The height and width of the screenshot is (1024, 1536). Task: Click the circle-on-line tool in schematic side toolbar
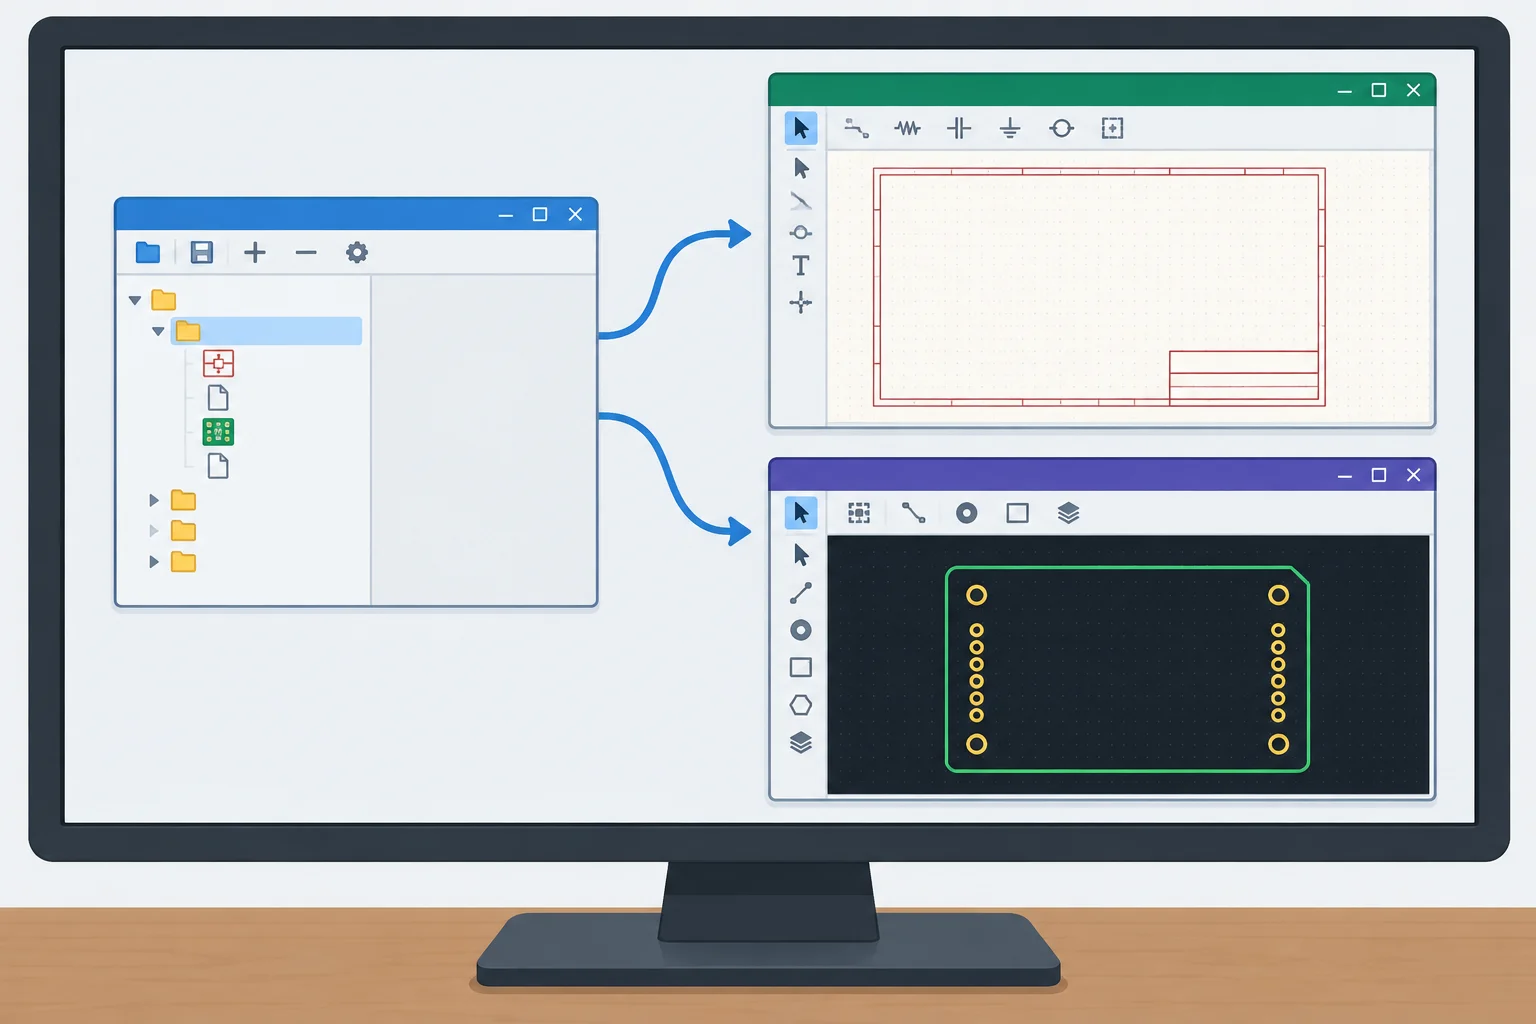tap(801, 233)
